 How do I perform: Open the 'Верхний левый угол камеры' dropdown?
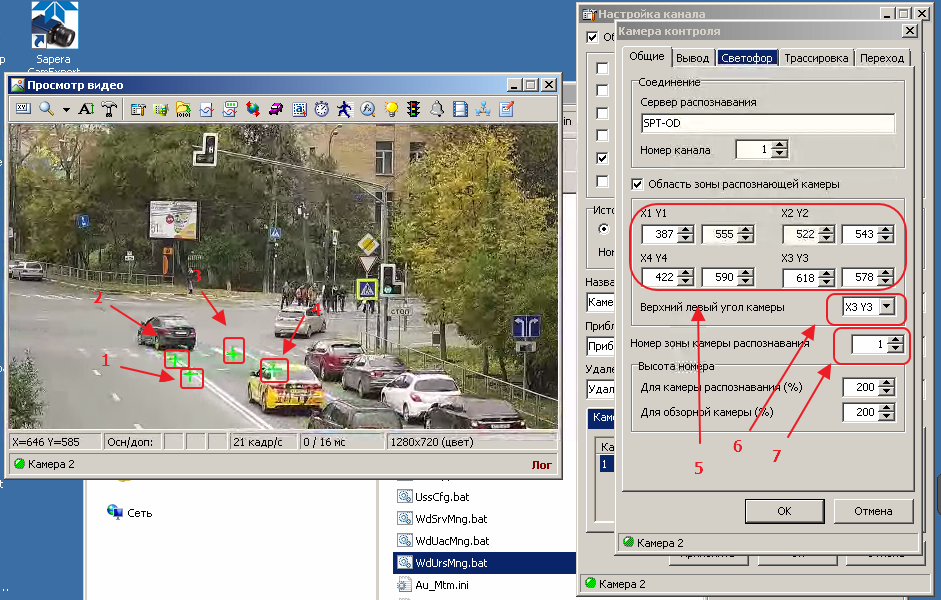(885, 307)
